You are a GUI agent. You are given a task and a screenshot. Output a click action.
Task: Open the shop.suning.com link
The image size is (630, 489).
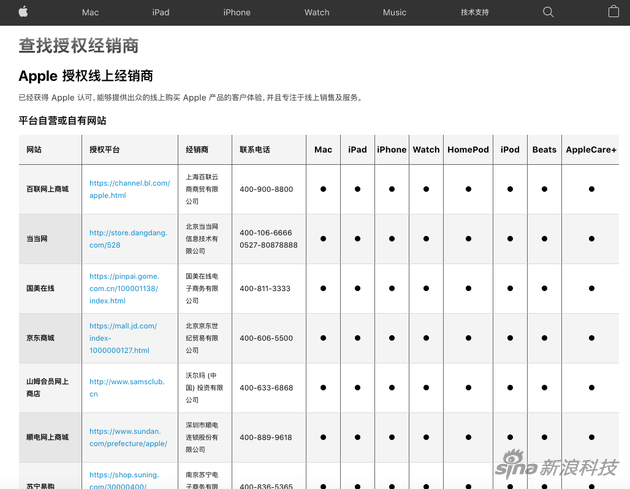(125, 480)
